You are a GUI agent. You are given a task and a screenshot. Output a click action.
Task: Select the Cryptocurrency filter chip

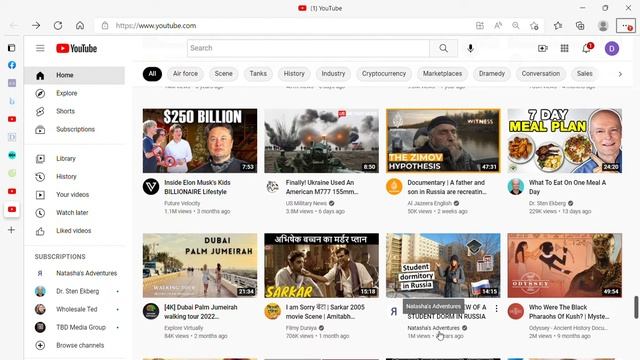[x=384, y=74]
